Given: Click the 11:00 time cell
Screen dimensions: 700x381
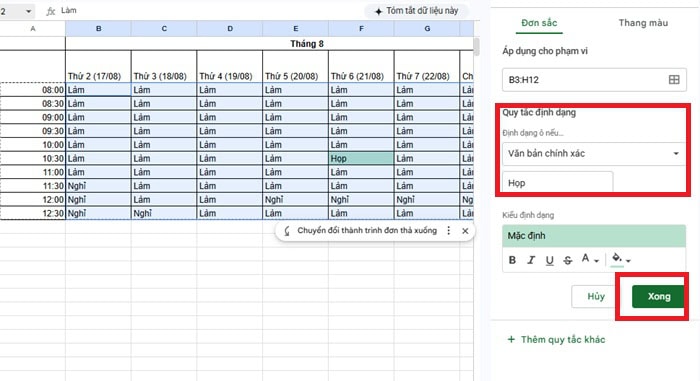Looking at the screenshot, I should point(33,172).
